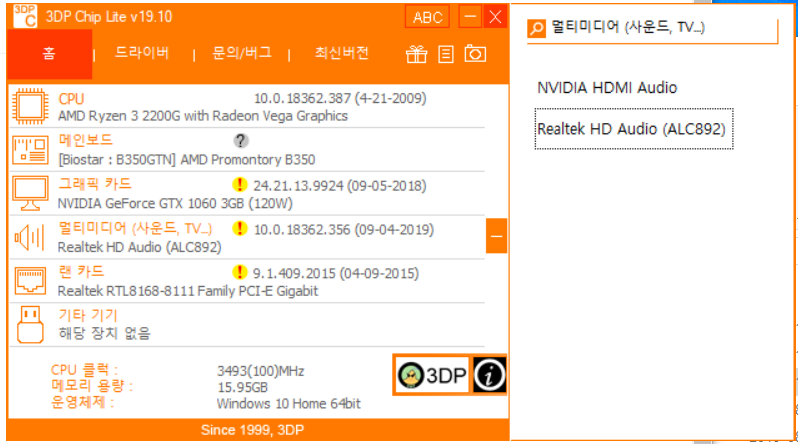Viewport: 798px width, 444px height.
Task: Open the info 'i' icon
Action: (489, 375)
